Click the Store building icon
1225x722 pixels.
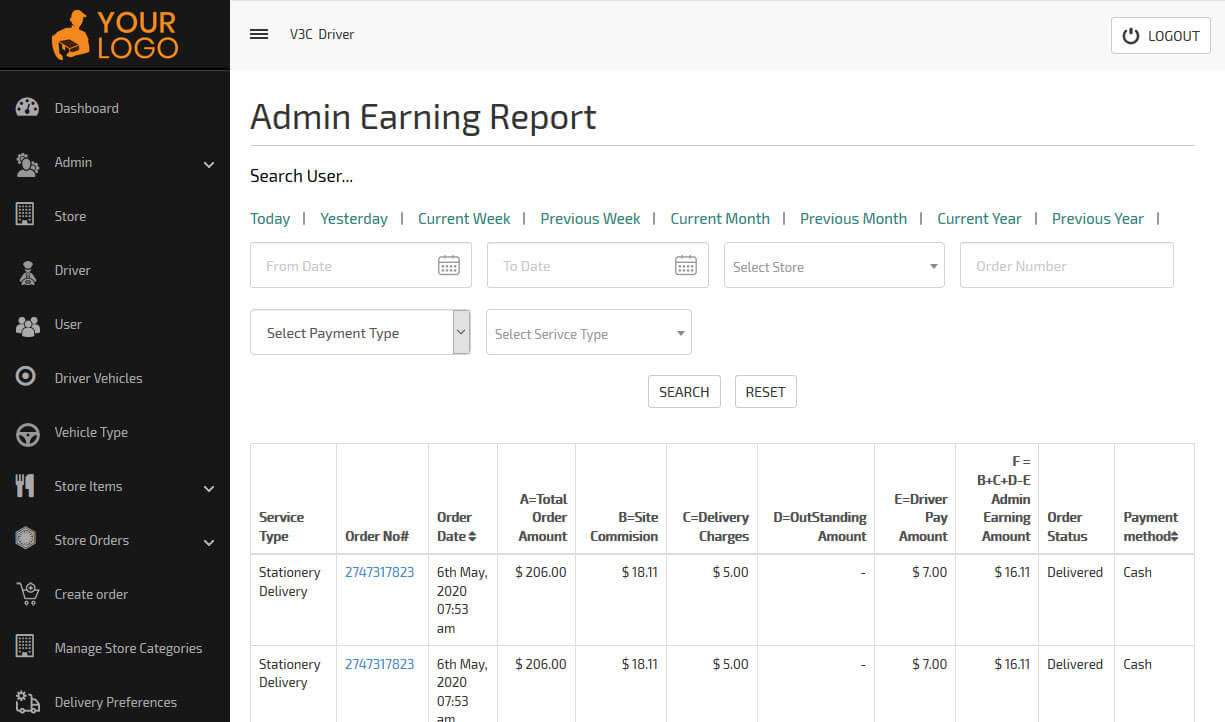[x=26, y=215]
